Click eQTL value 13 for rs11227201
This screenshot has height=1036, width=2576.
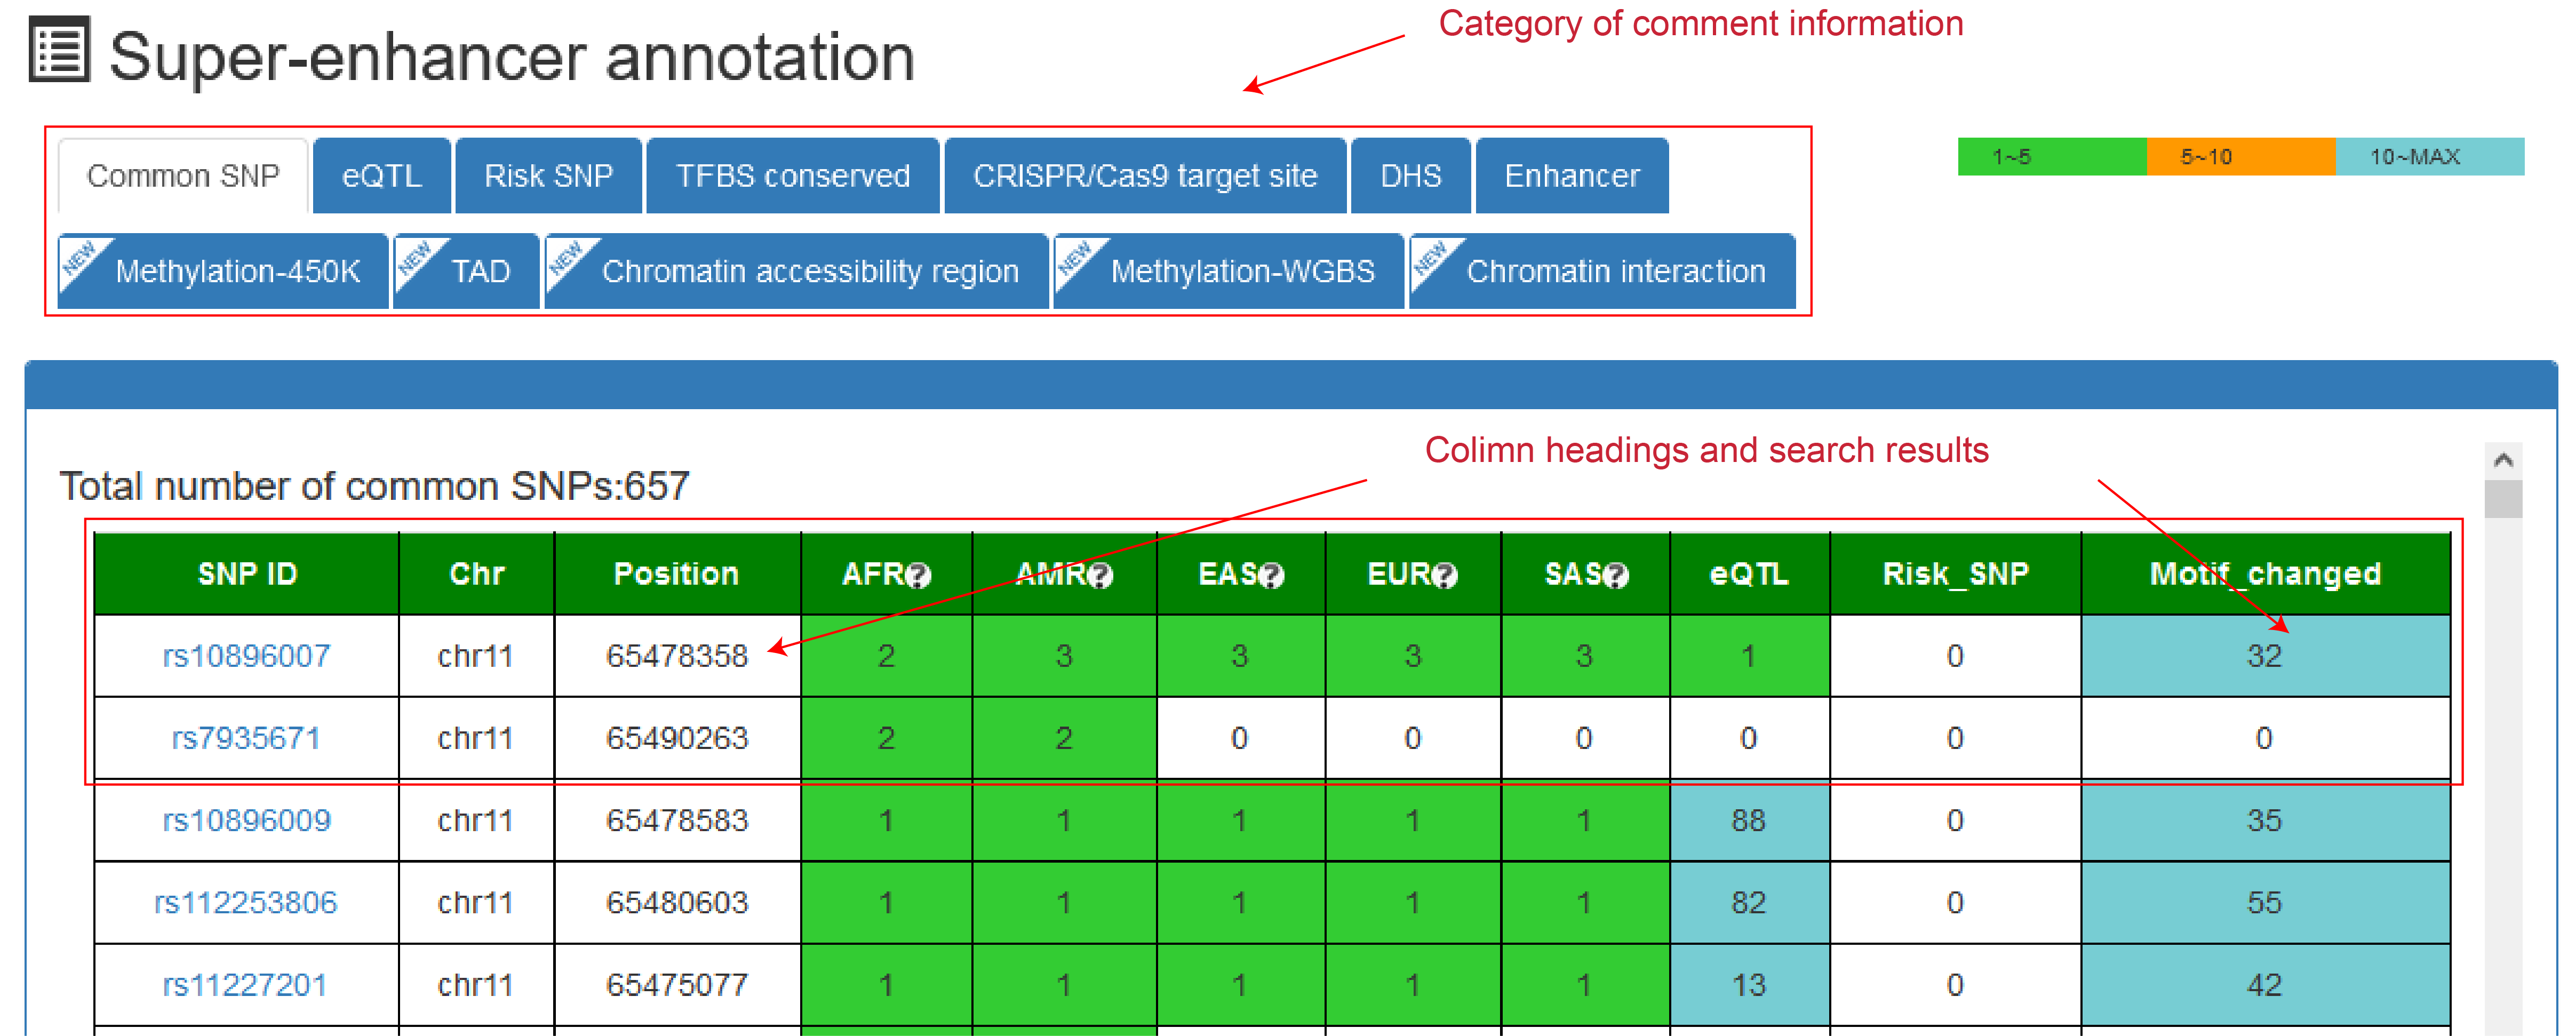click(1749, 984)
